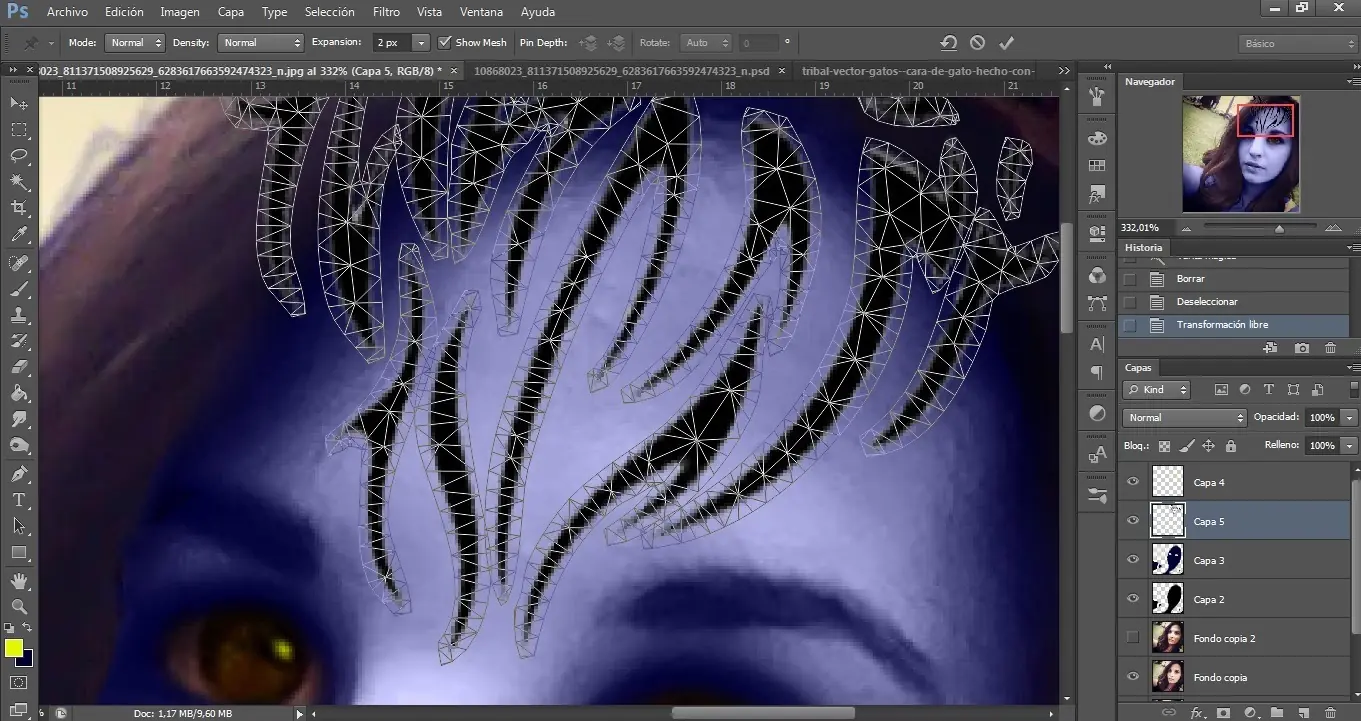Select the Healing Brush tool
Image resolution: width=1361 pixels, height=721 pixels.
coord(19,263)
